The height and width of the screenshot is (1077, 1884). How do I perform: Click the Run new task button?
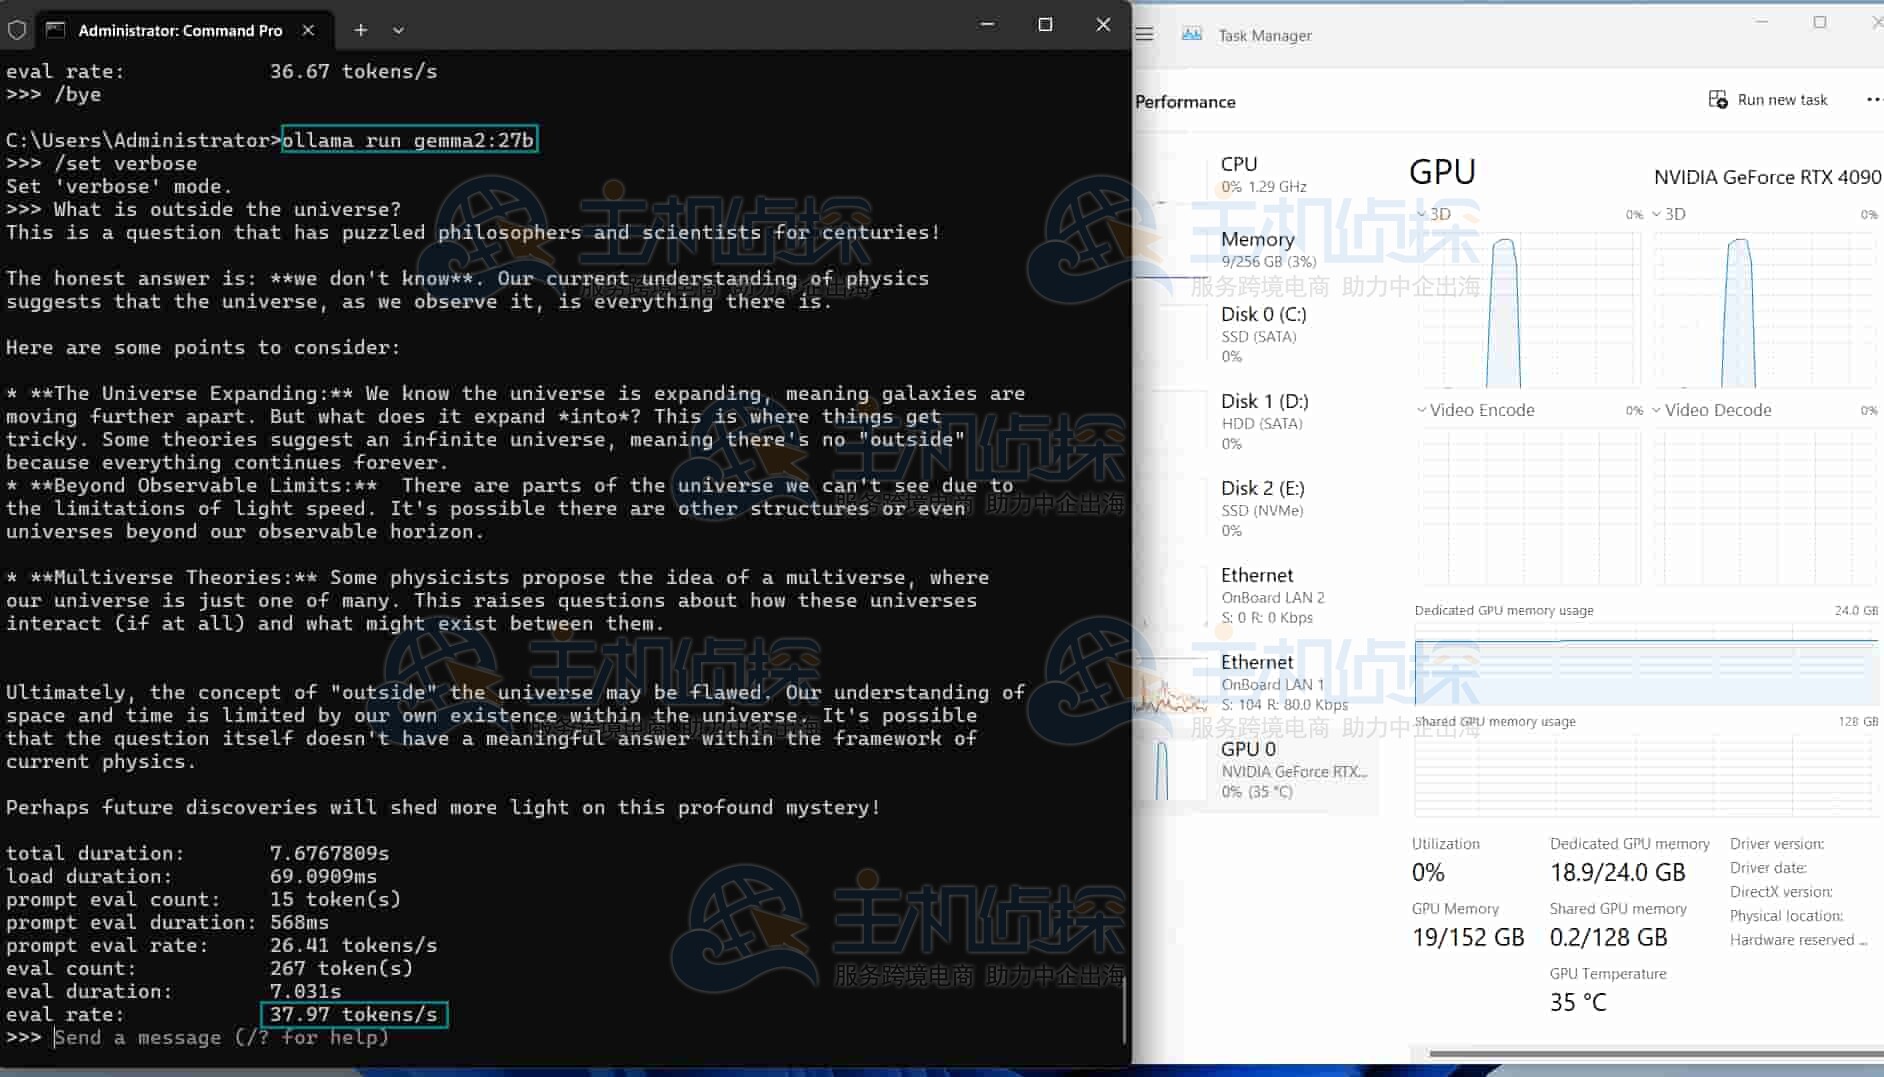point(1768,99)
